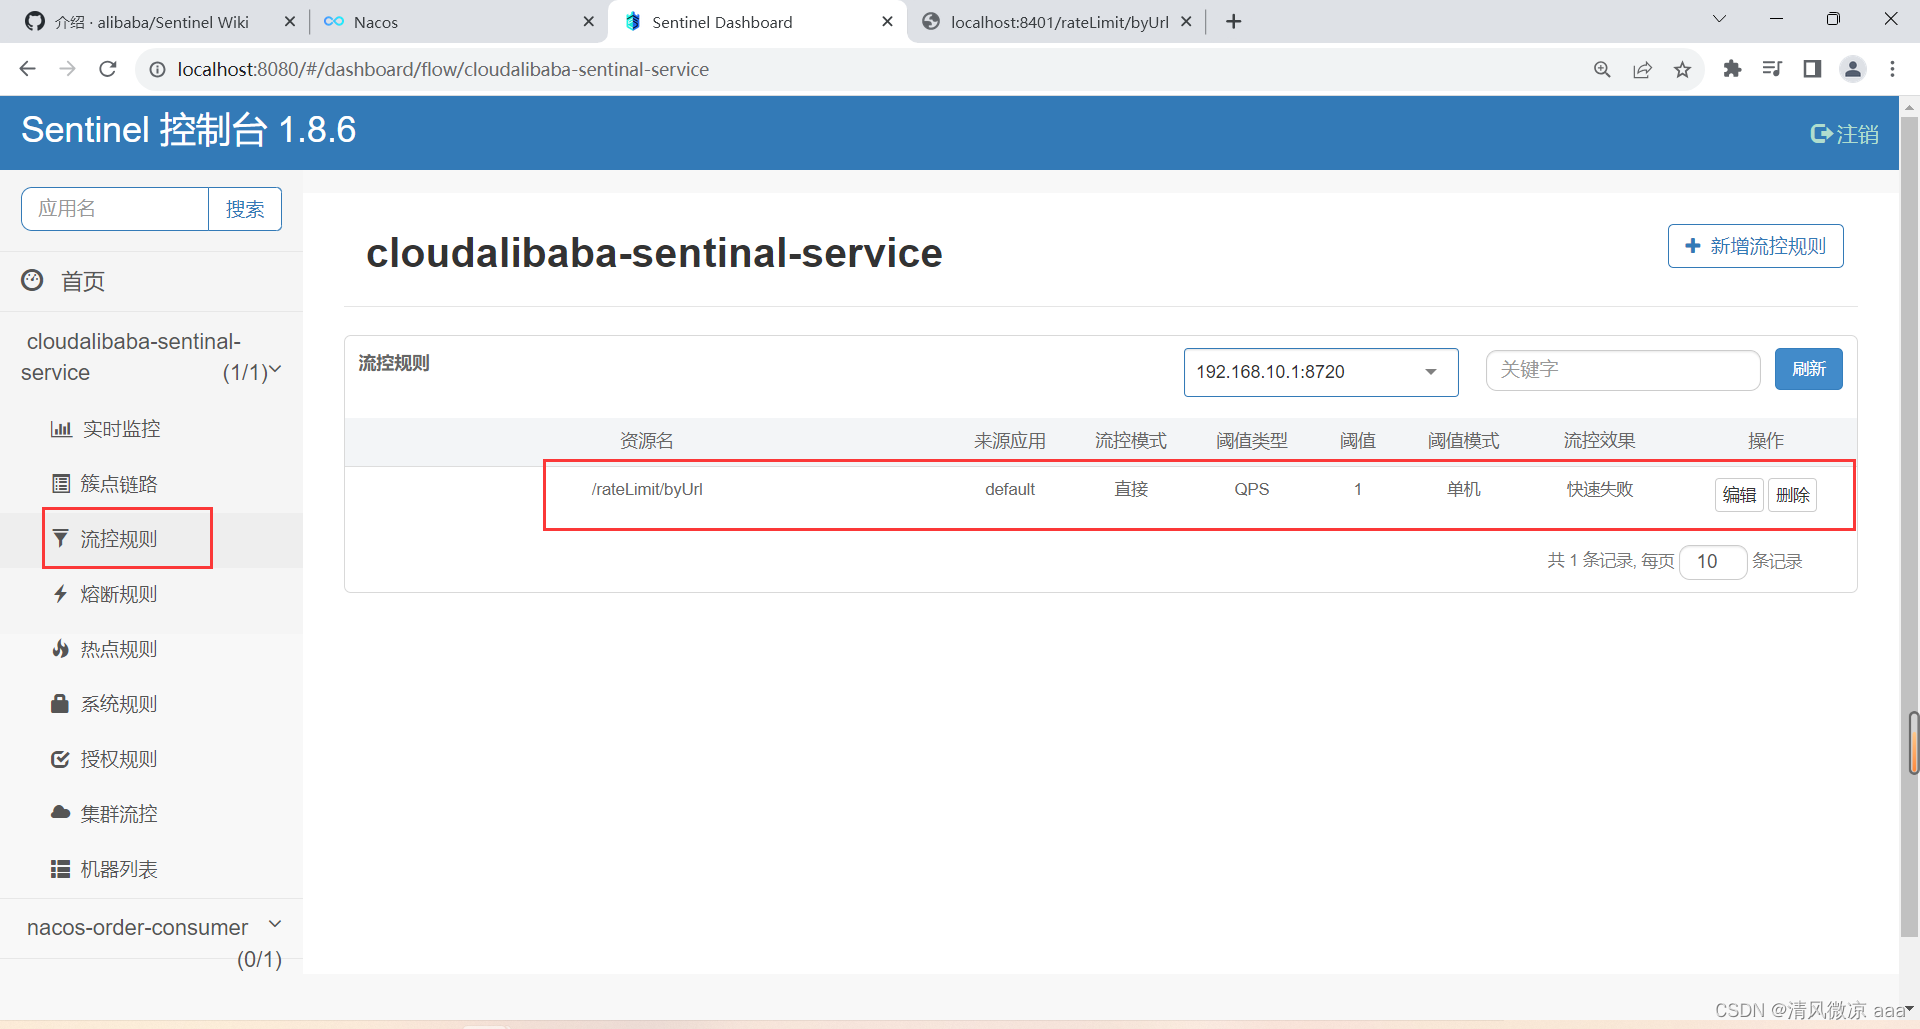Close the localhost:8401/rateLimit/byUrl tab
The image size is (1920, 1029).
(x=1186, y=21)
